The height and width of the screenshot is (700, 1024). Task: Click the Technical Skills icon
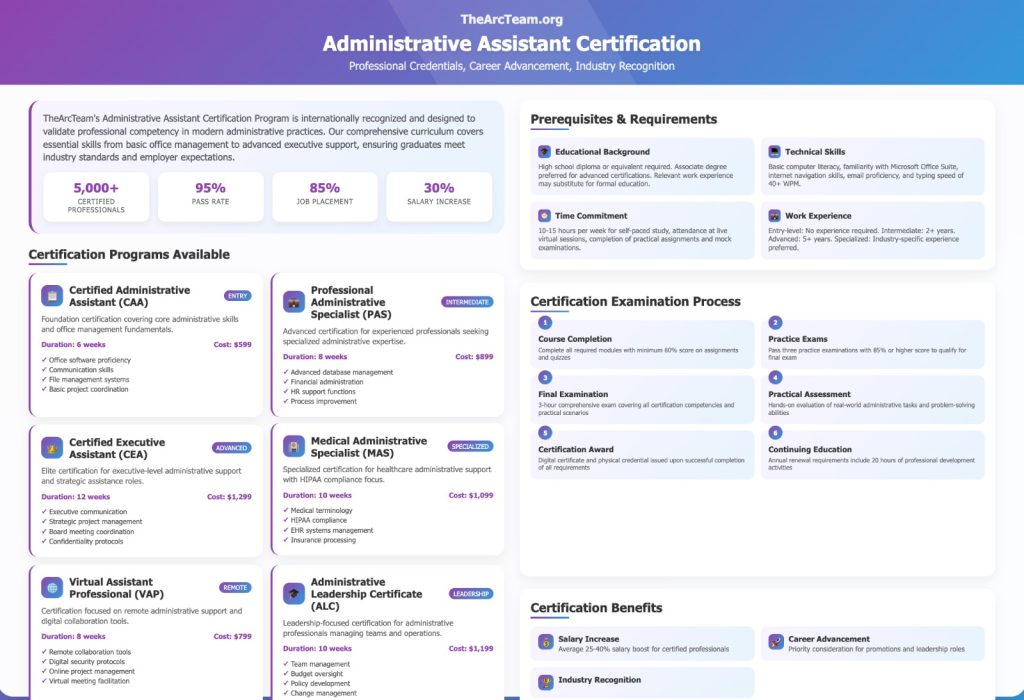(x=774, y=152)
